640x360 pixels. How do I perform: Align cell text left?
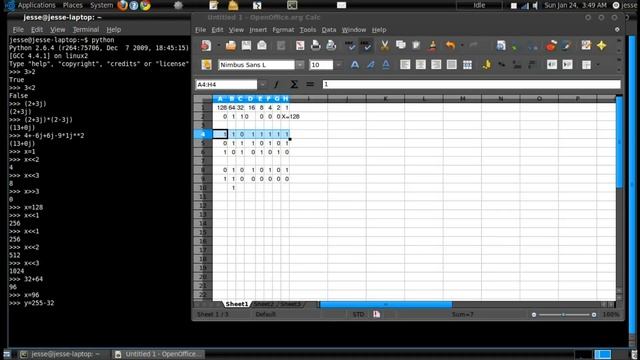pyautogui.click(x=405, y=64)
